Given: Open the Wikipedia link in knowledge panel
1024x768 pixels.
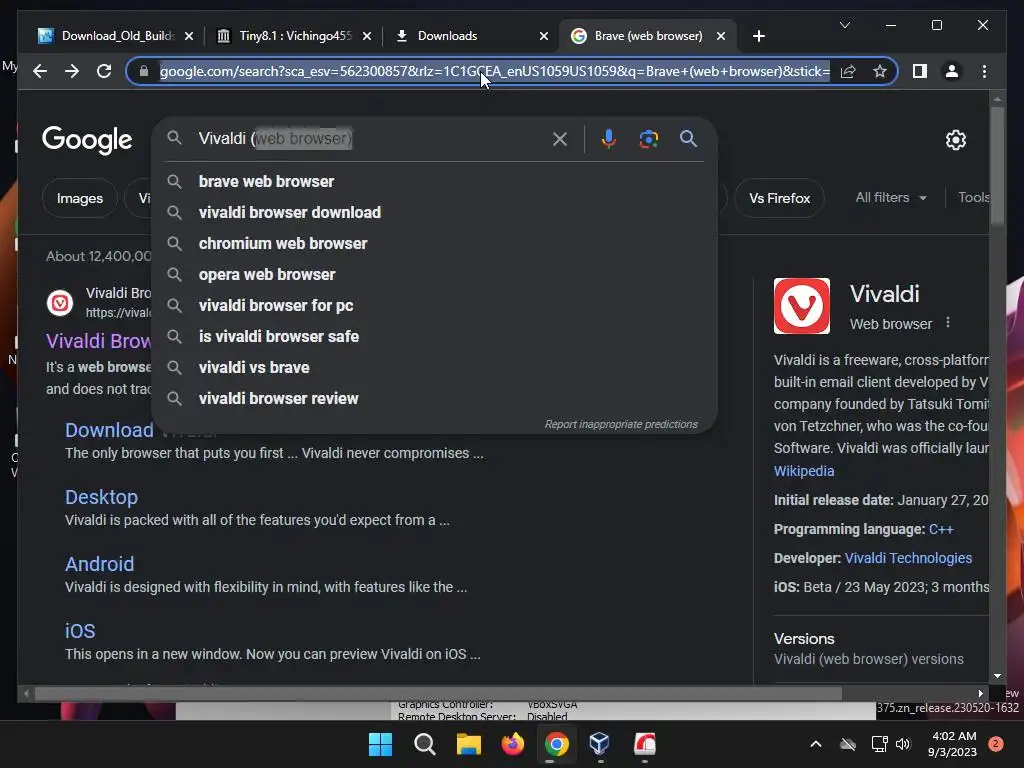Looking at the screenshot, I should 804,471.
